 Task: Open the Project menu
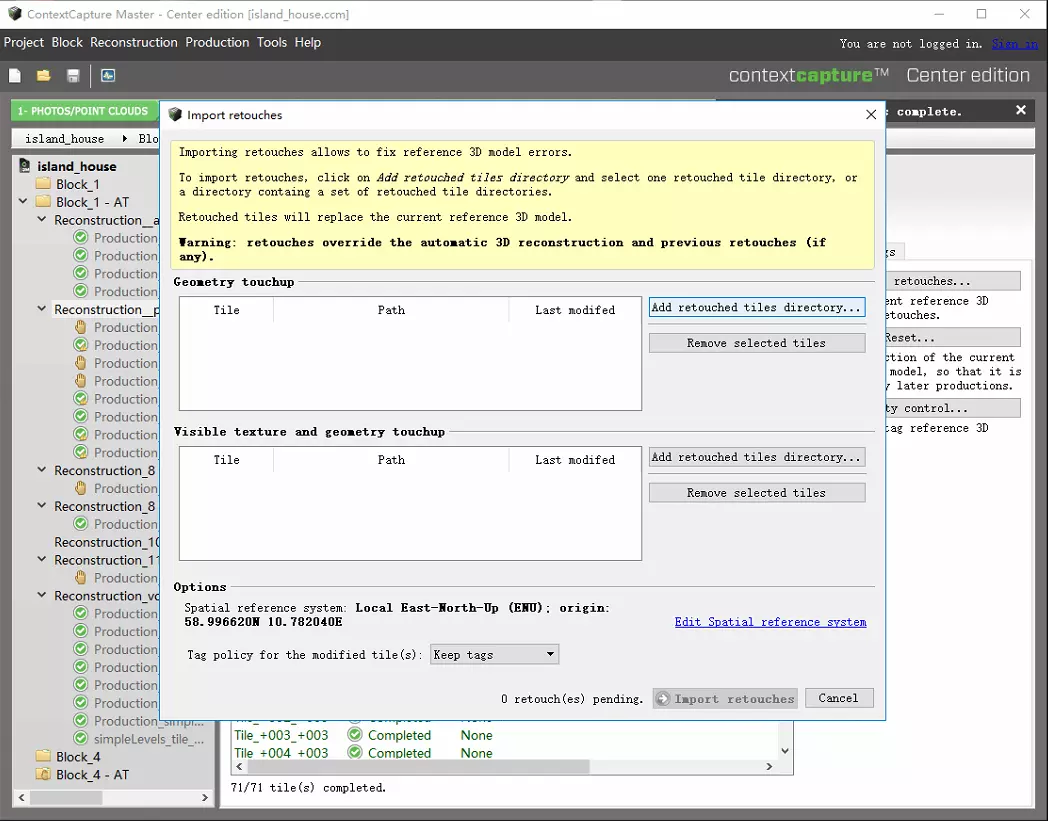pos(23,42)
